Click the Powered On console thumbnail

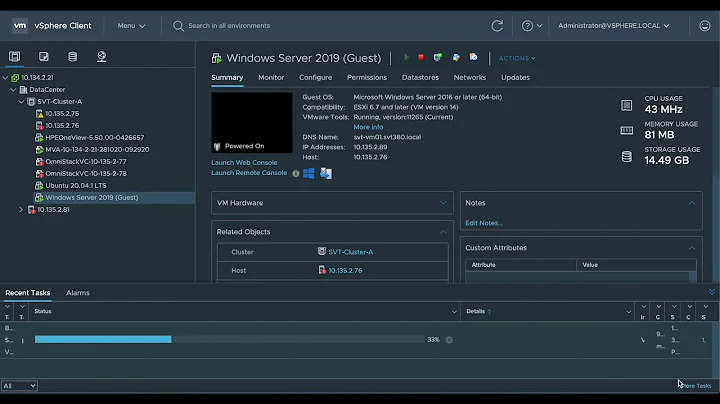coord(252,123)
